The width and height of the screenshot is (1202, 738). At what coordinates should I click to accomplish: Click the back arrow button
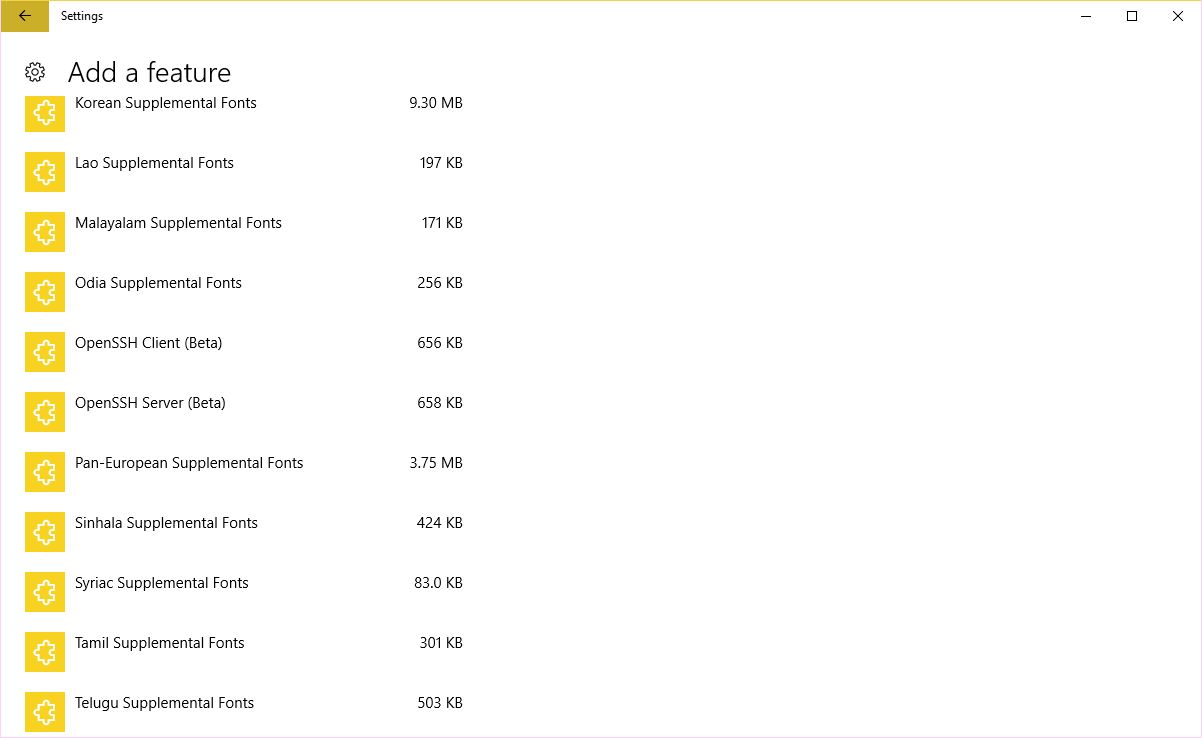click(24, 16)
